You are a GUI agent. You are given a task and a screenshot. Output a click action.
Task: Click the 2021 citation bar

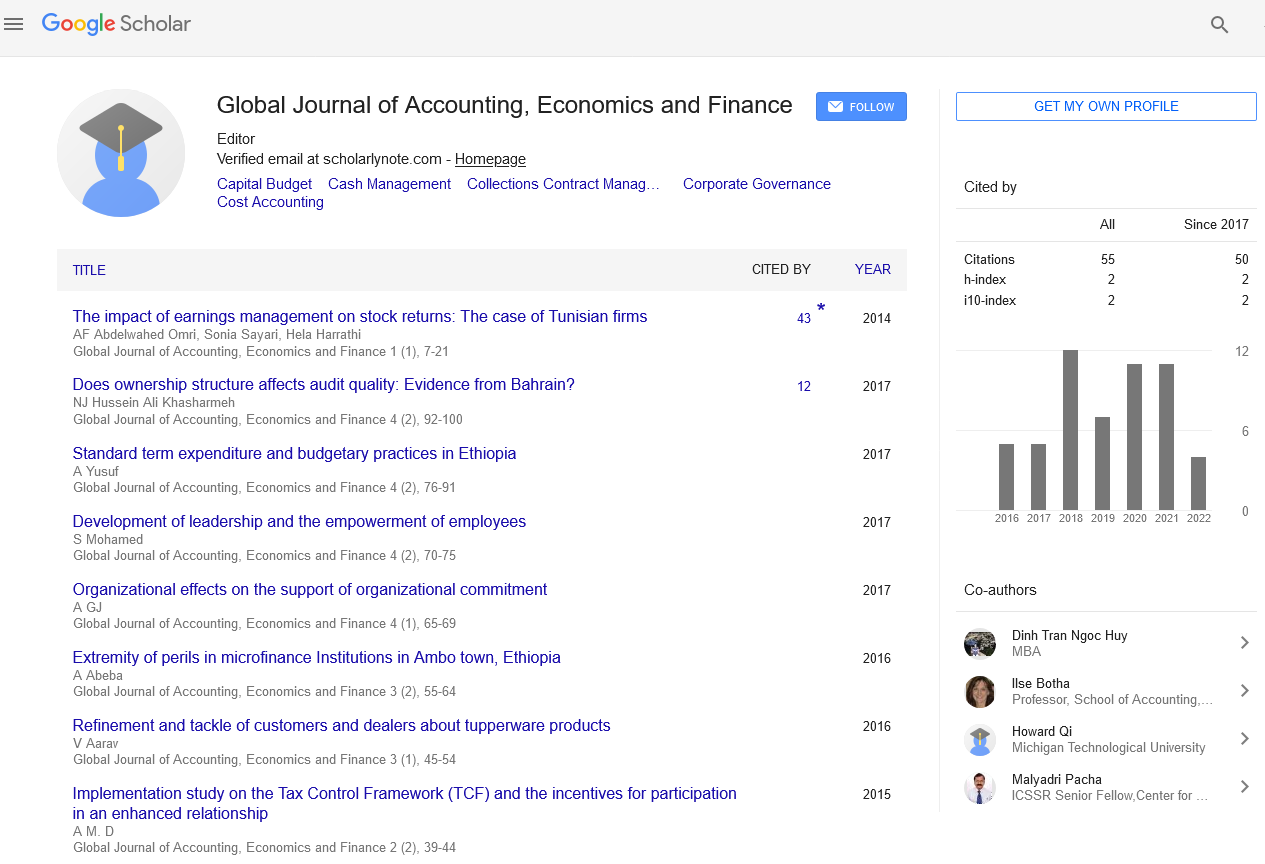1166,437
